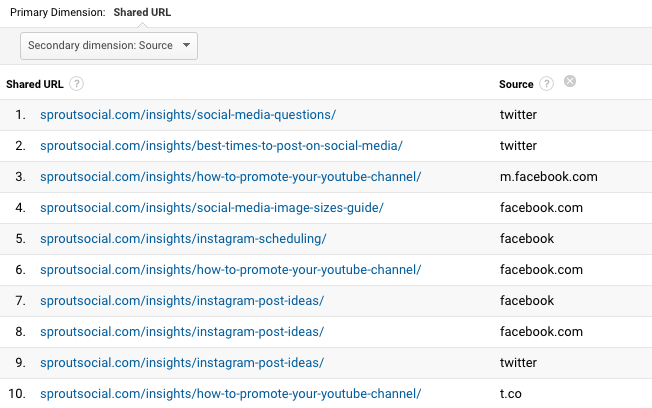
Task: Open the social-media-questions link in row 1
Action: point(188,115)
